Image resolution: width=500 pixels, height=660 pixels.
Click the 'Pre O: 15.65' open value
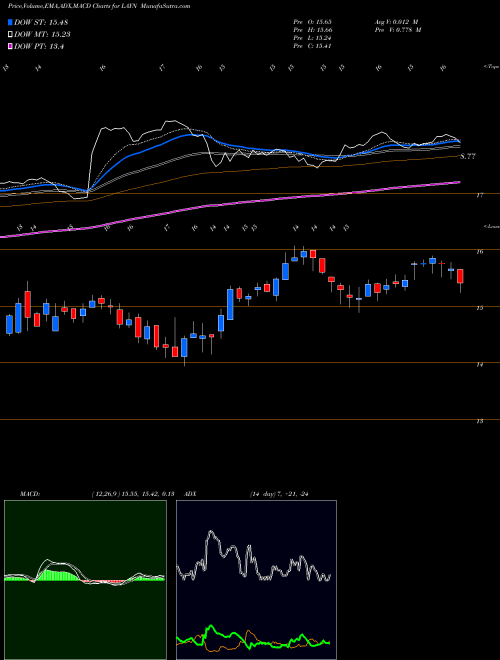click(313, 22)
